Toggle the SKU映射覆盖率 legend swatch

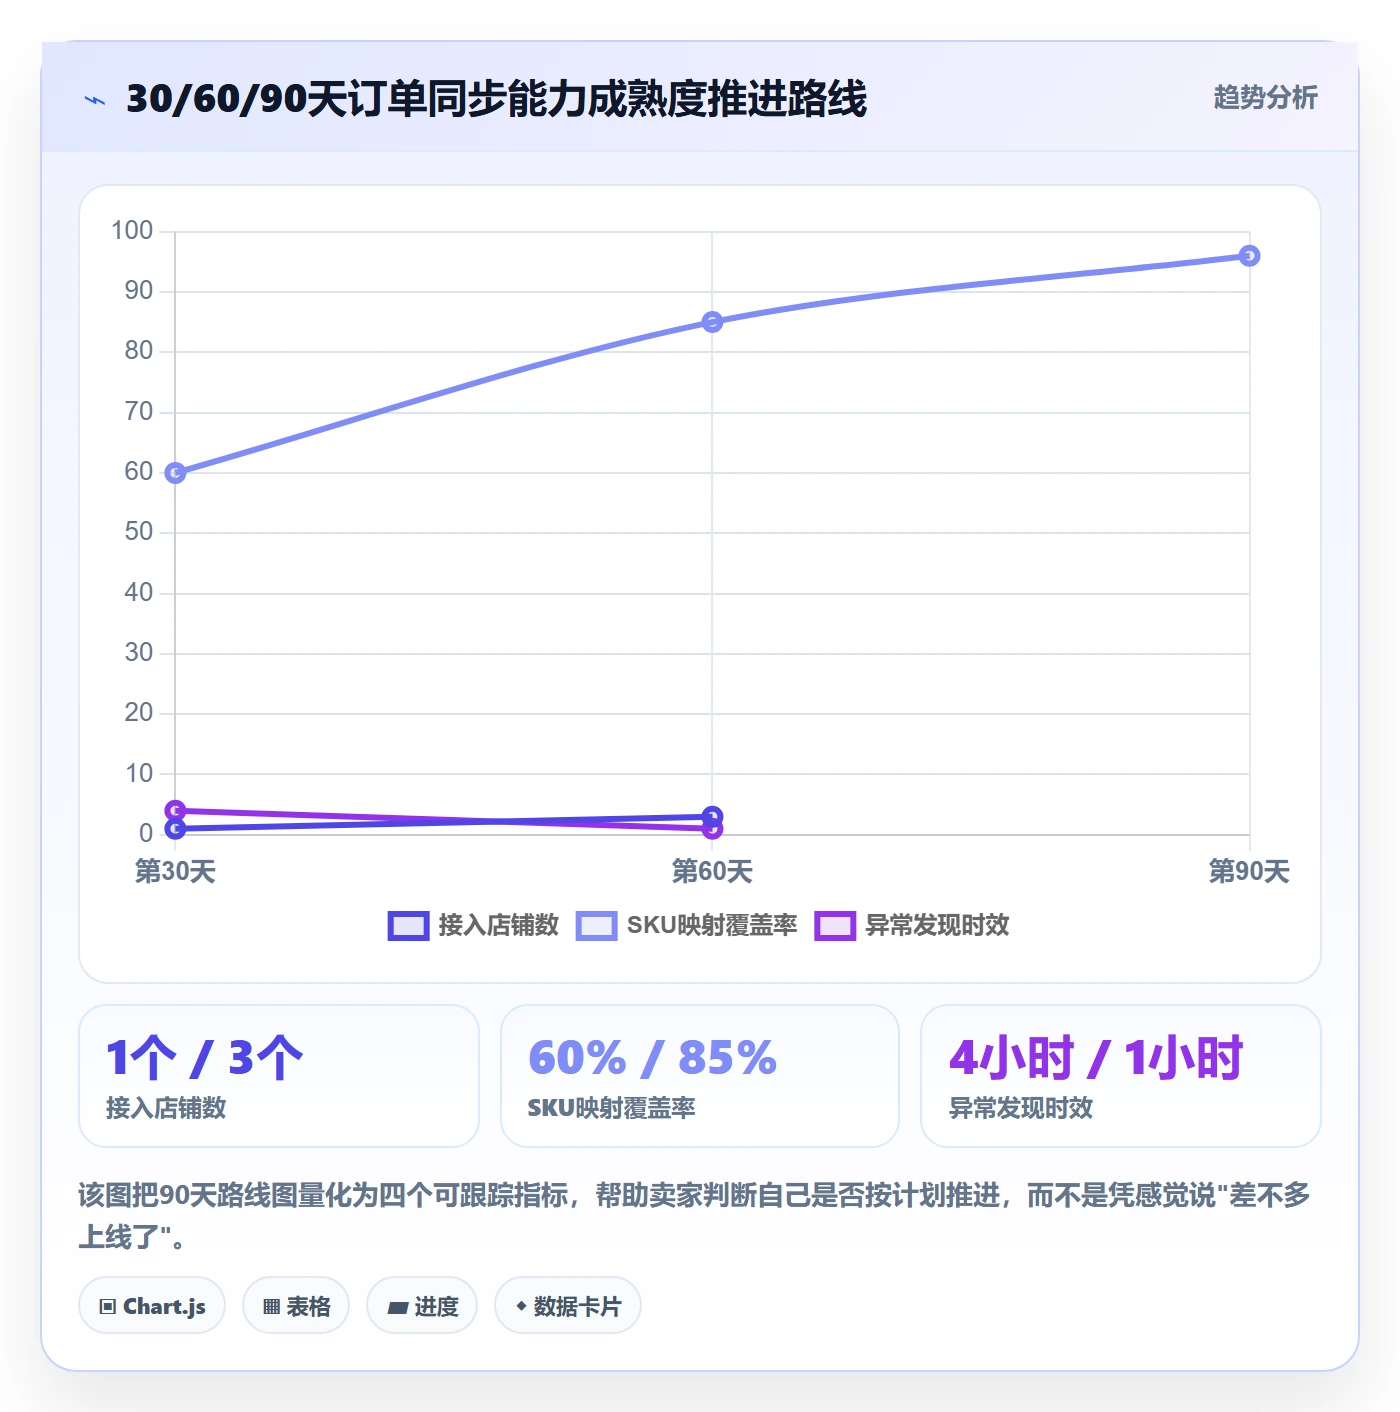pyautogui.click(x=596, y=926)
